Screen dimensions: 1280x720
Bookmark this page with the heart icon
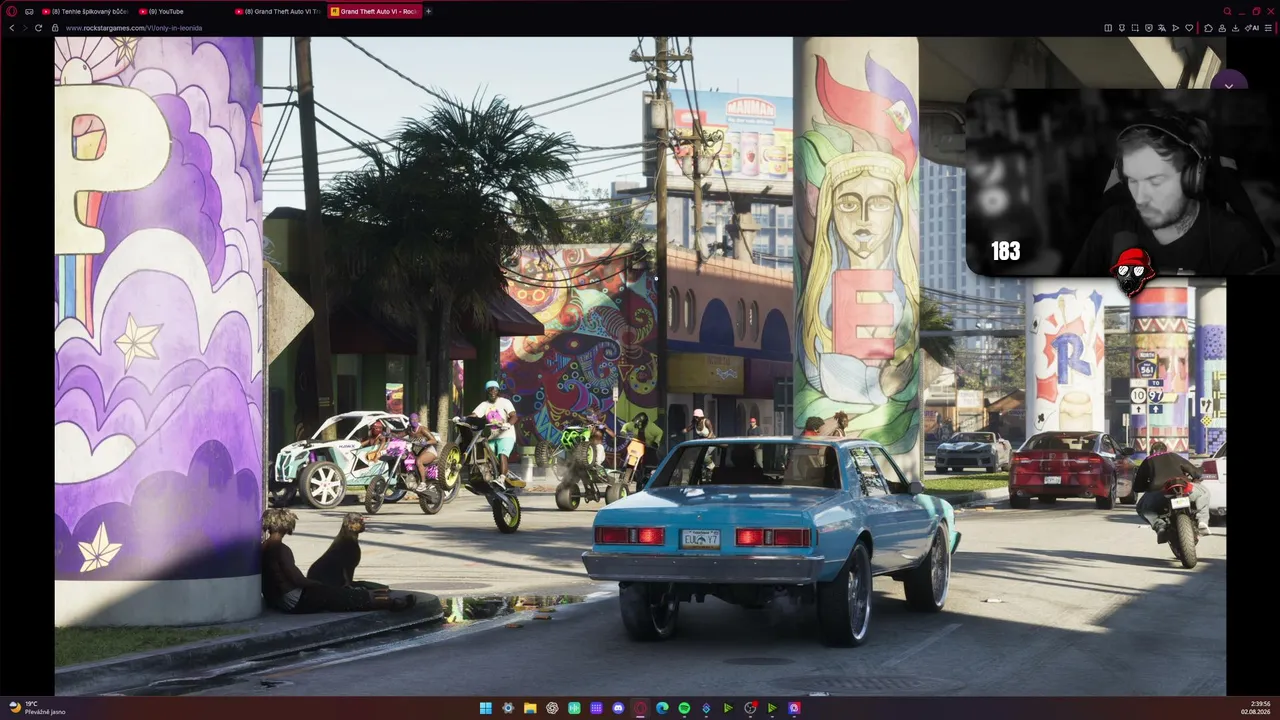1189,28
